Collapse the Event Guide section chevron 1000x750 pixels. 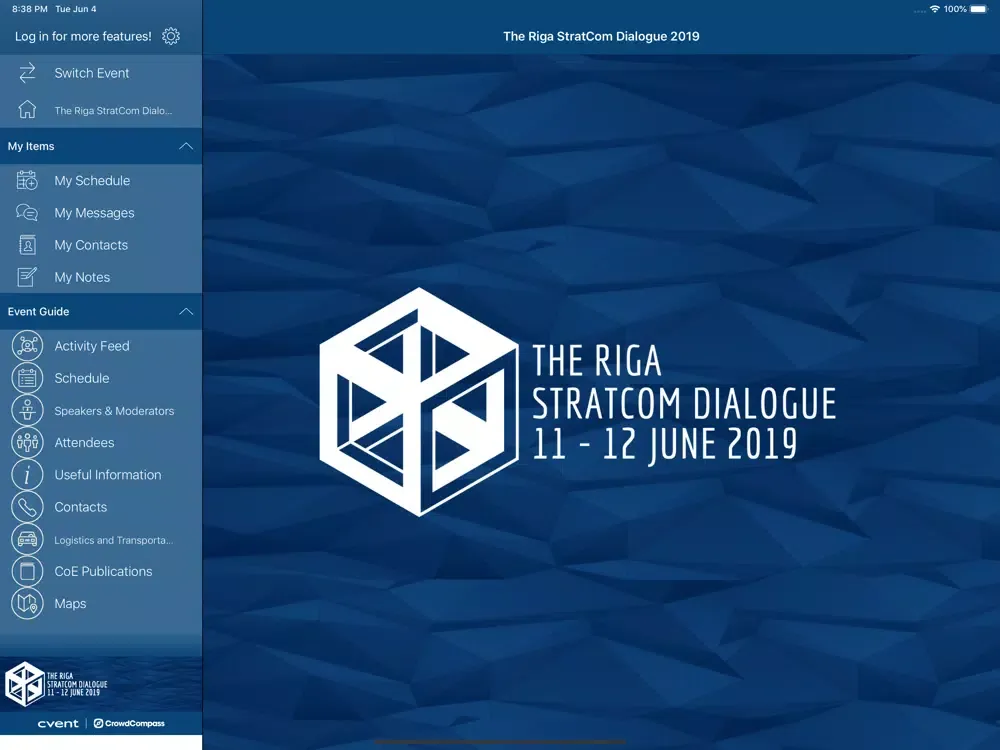[x=186, y=312]
